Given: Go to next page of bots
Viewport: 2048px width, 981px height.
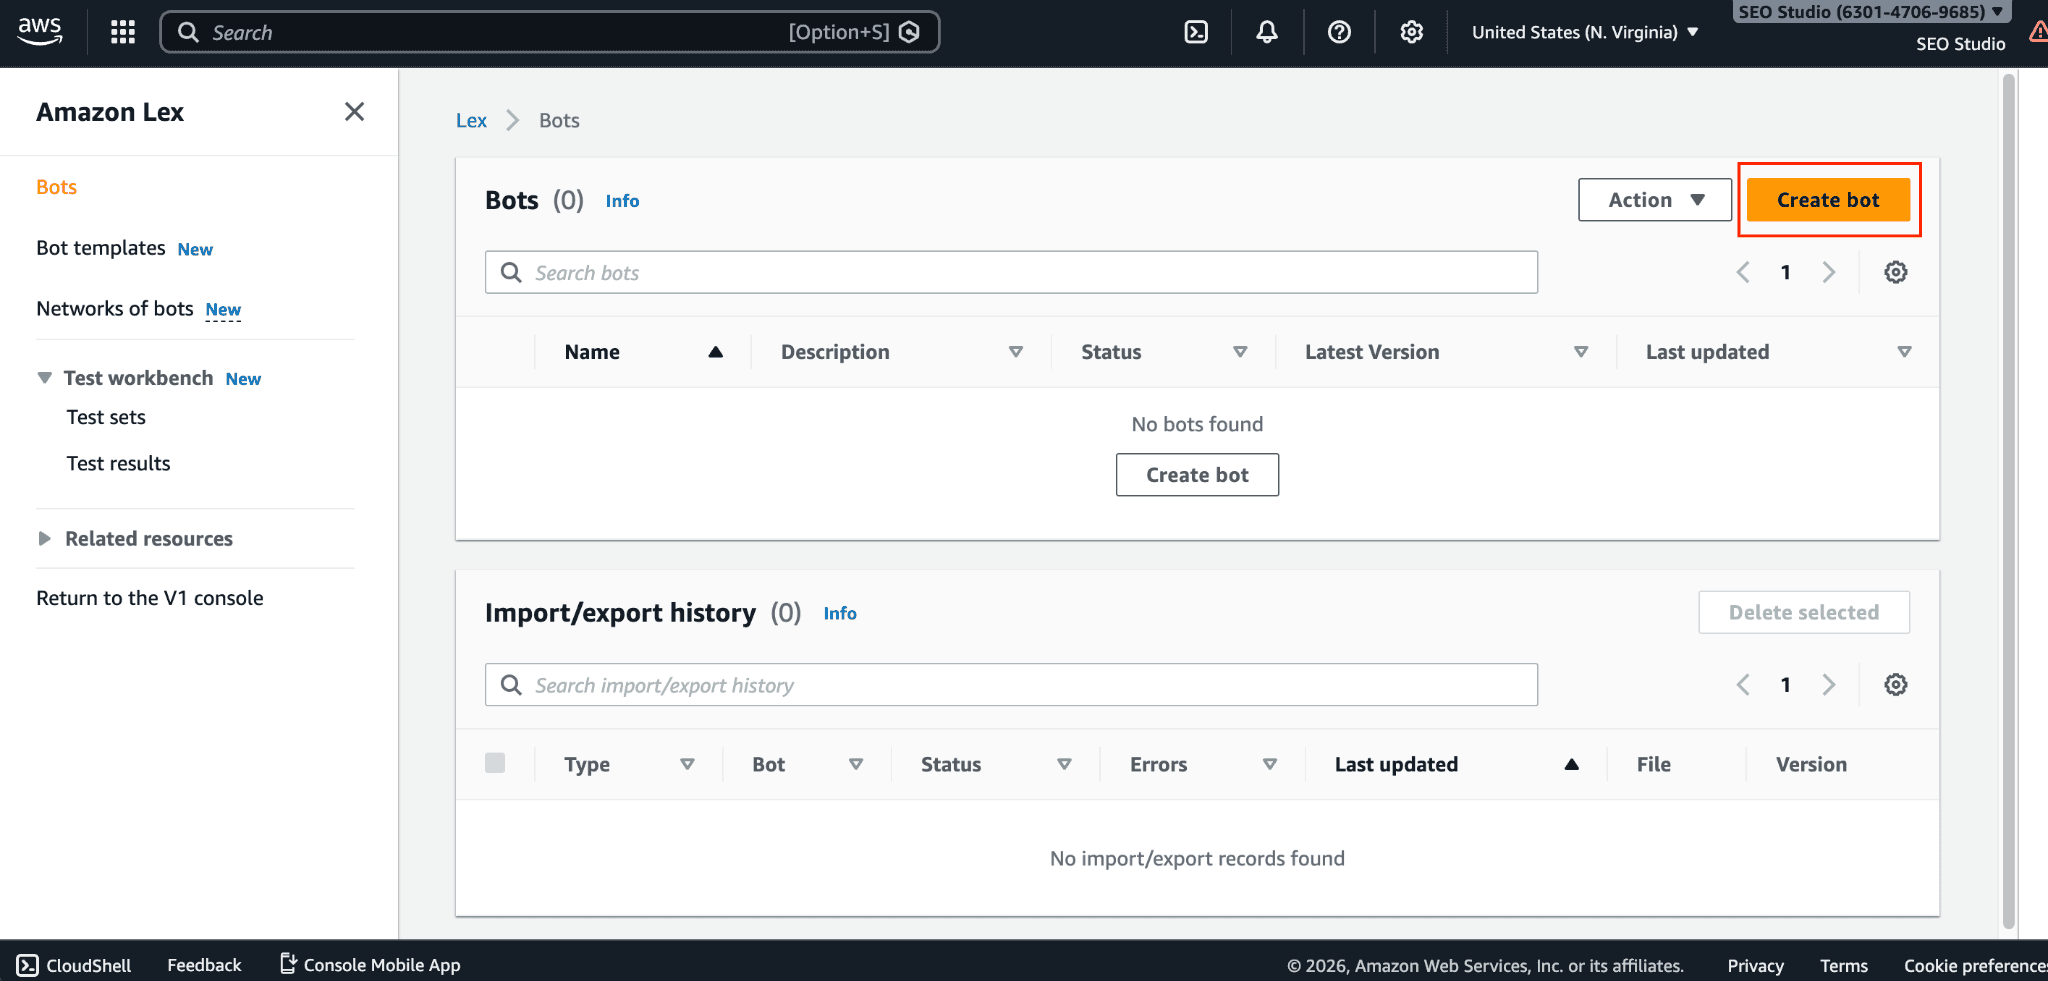Looking at the screenshot, I should pyautogui.click(x=1829, y=272).
